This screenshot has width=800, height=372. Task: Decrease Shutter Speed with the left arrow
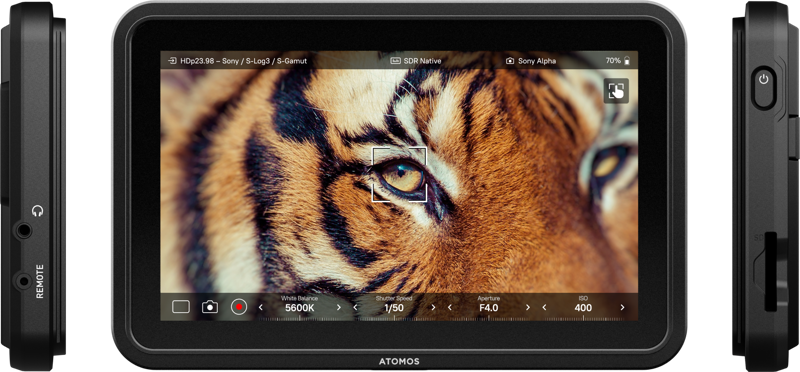(x=355, y=307)
